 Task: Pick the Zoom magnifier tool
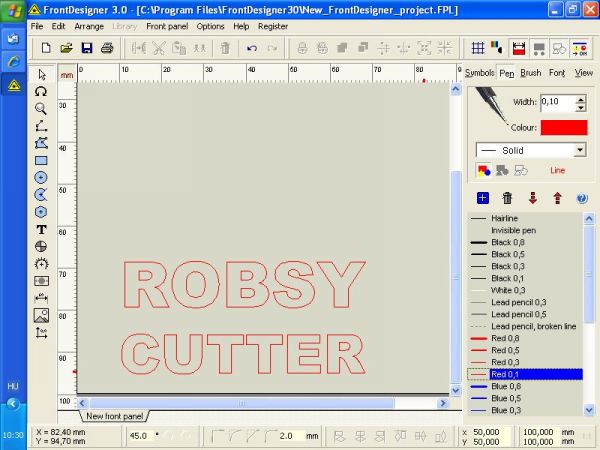(x=41, y=108)
